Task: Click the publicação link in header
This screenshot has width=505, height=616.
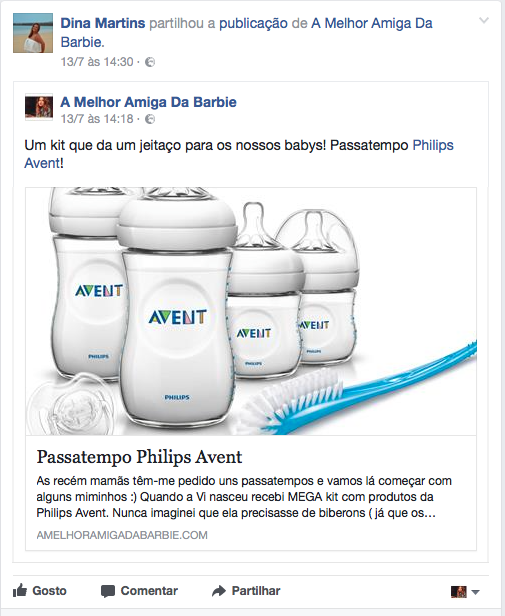Action: coord(253,24)
